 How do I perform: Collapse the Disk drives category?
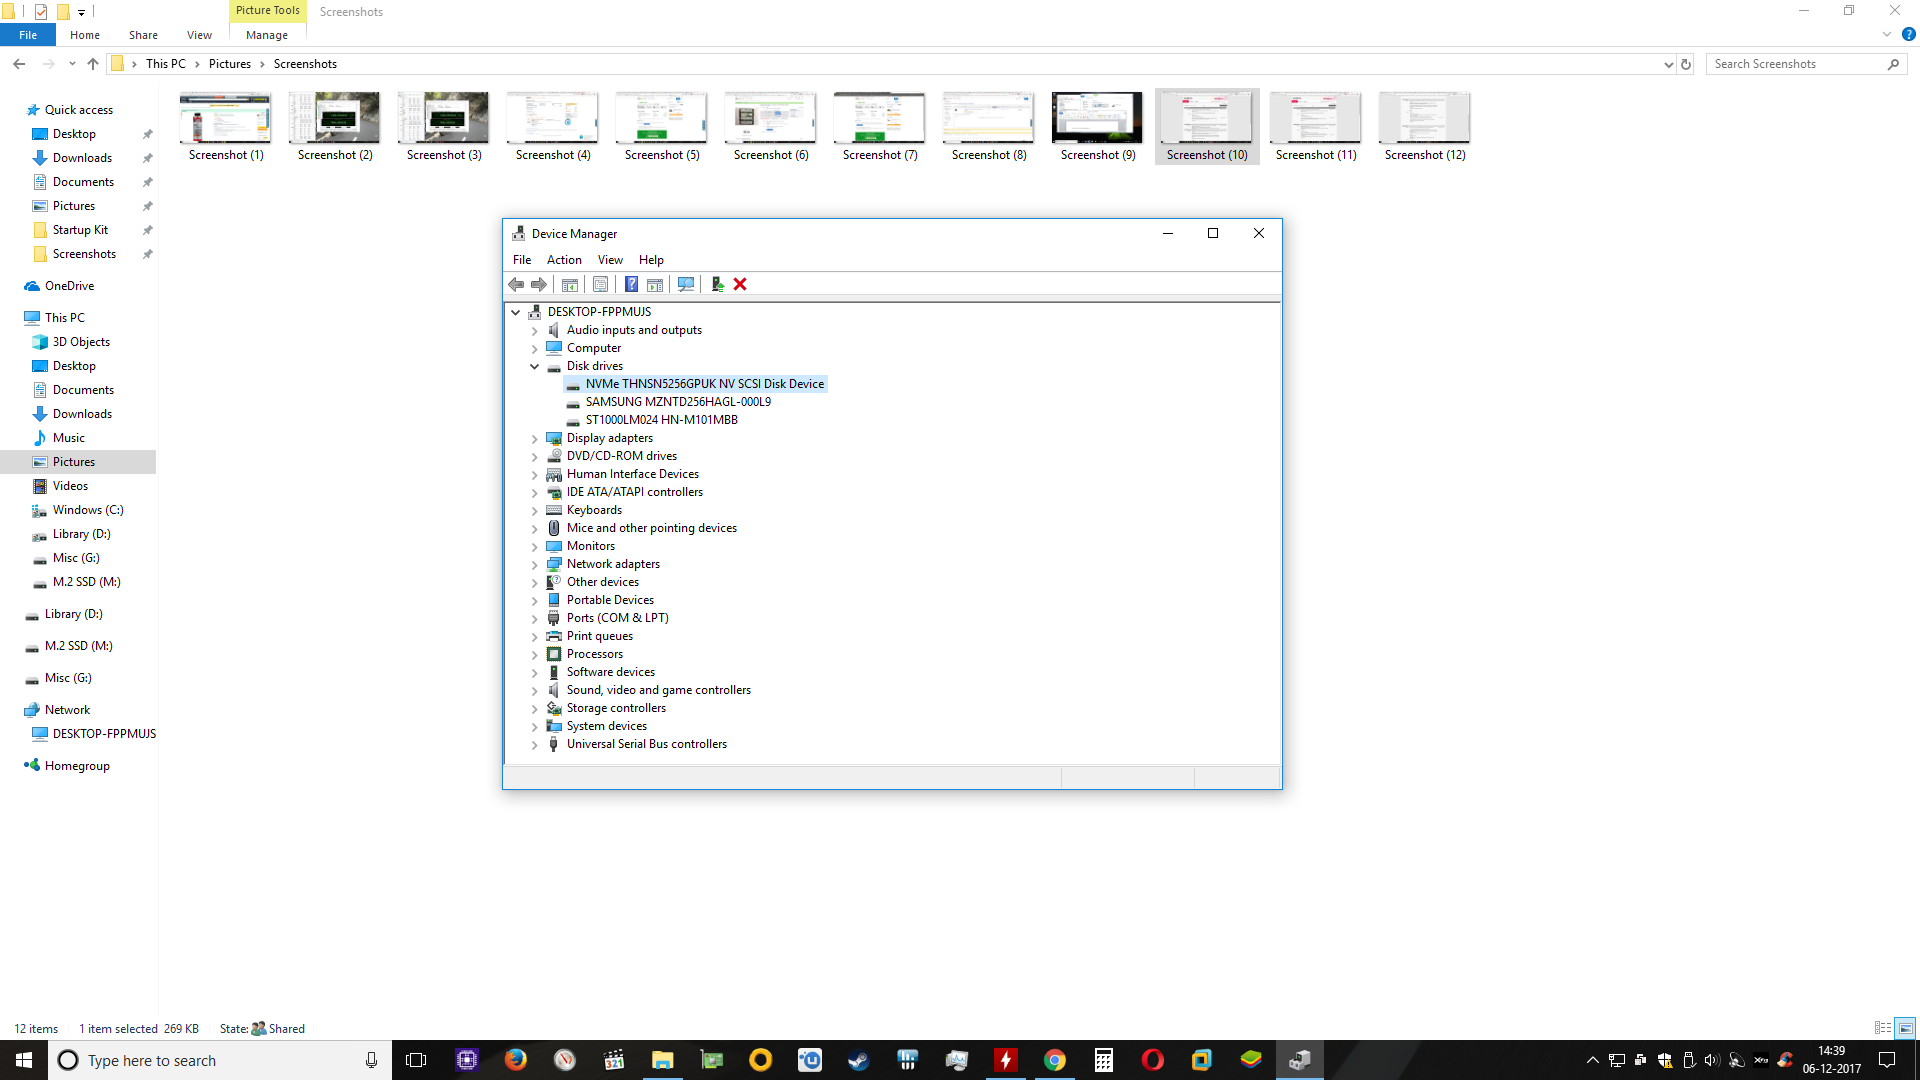tap(535, 365)
